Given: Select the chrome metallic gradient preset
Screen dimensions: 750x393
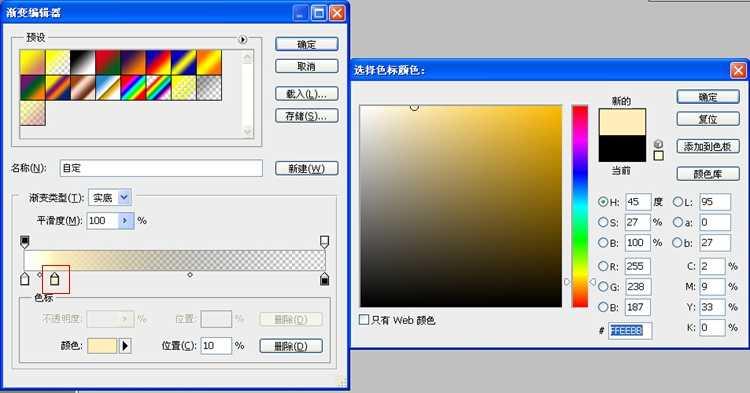Looking at the screenshot, I should coord(108,87).
